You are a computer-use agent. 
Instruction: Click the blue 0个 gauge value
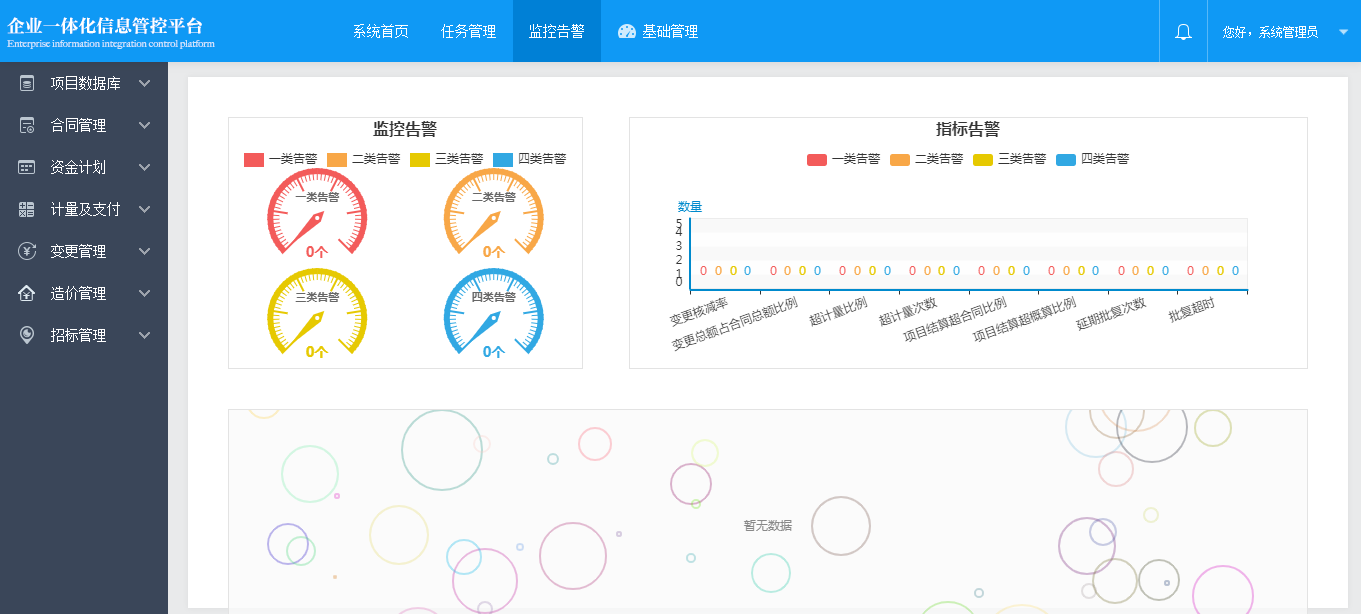click(x=494, y=352)
